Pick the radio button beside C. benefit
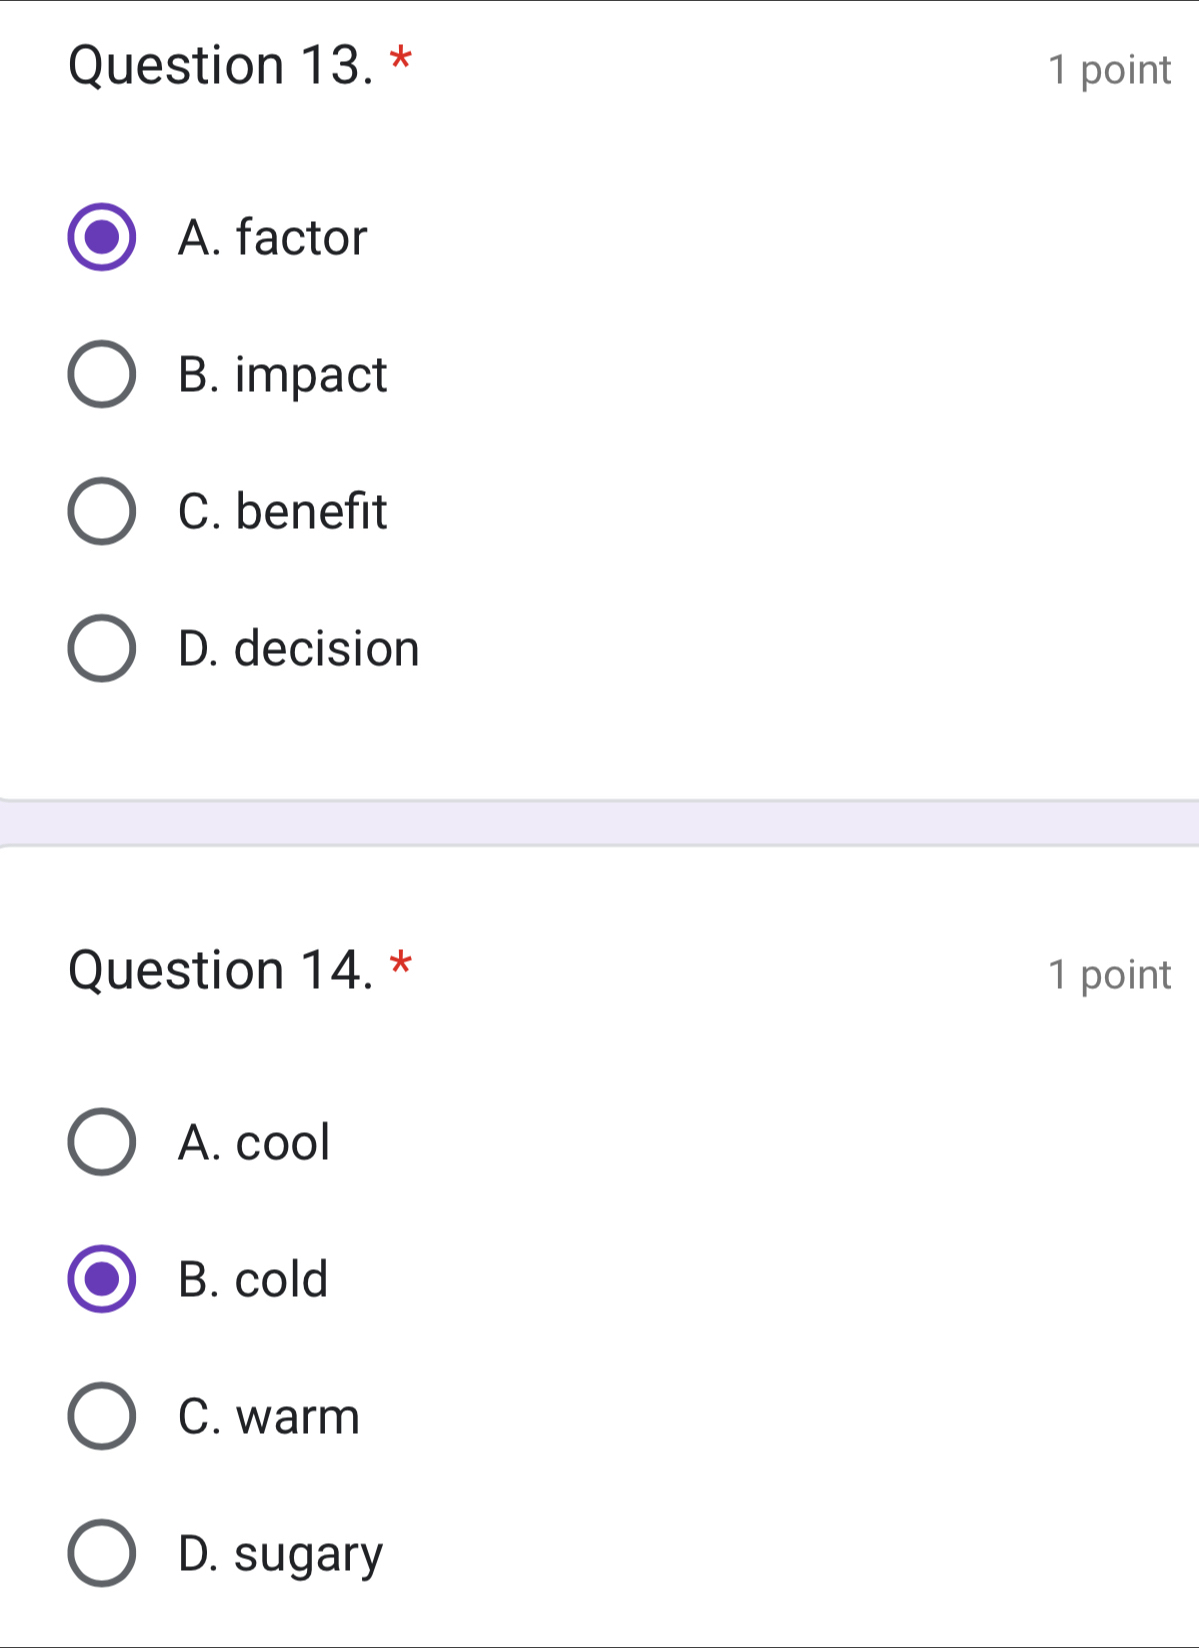 point(101,511)
